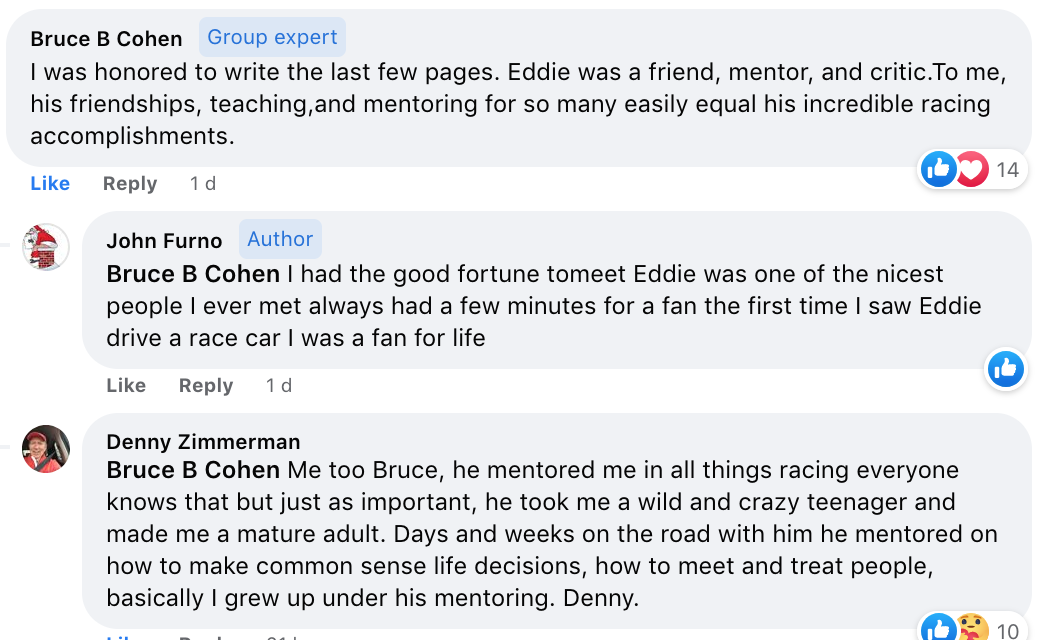Click the thumbs-up reaction icon on Bruce's comment
This screenshot has width=1040, height=640.
[x=939, y=169]
